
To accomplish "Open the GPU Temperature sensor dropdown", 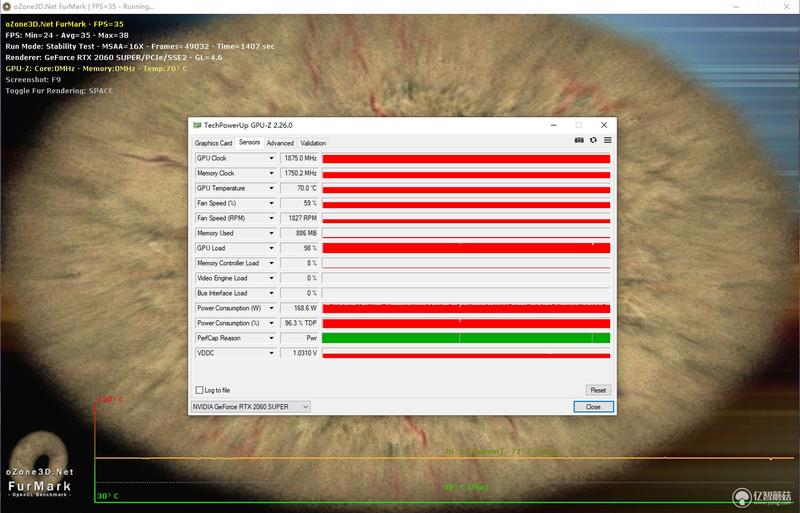I will coord(271,188).
